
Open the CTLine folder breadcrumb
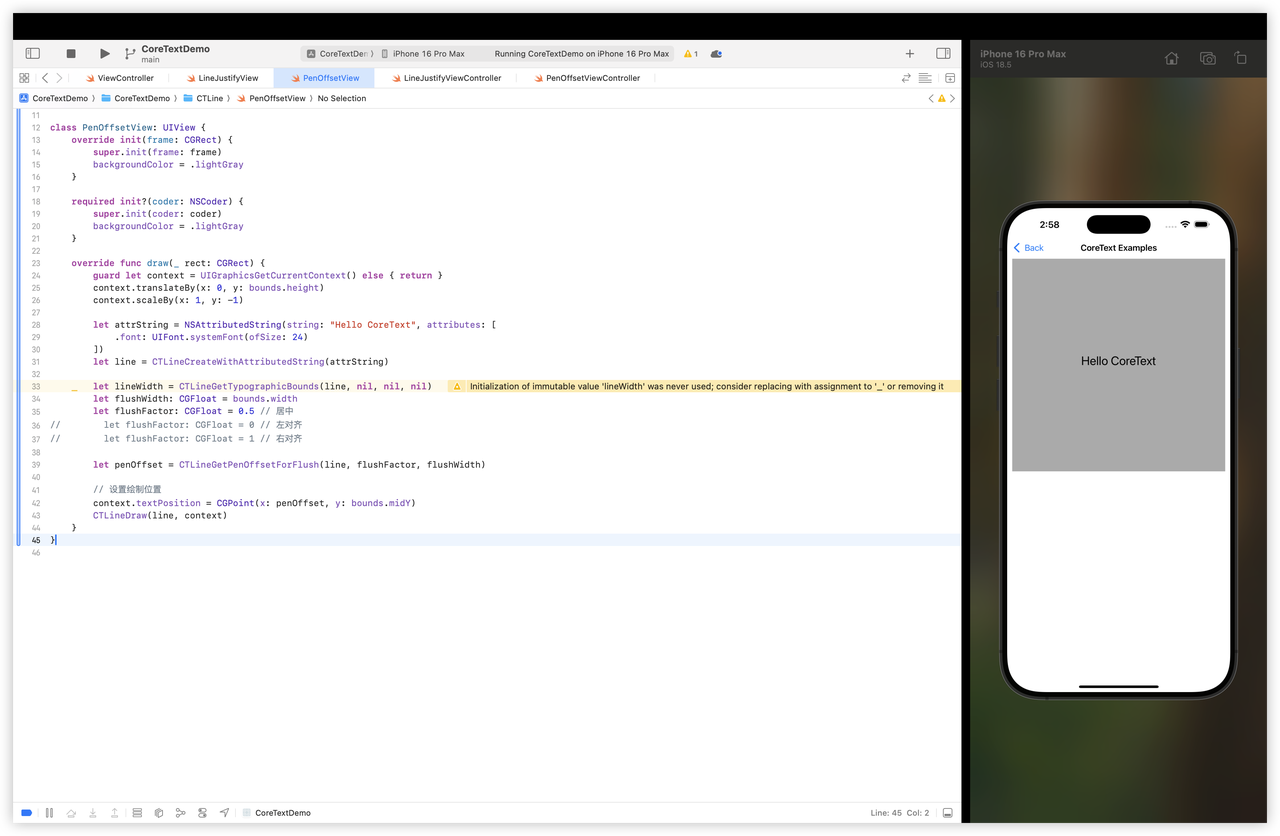coord(203,98)
